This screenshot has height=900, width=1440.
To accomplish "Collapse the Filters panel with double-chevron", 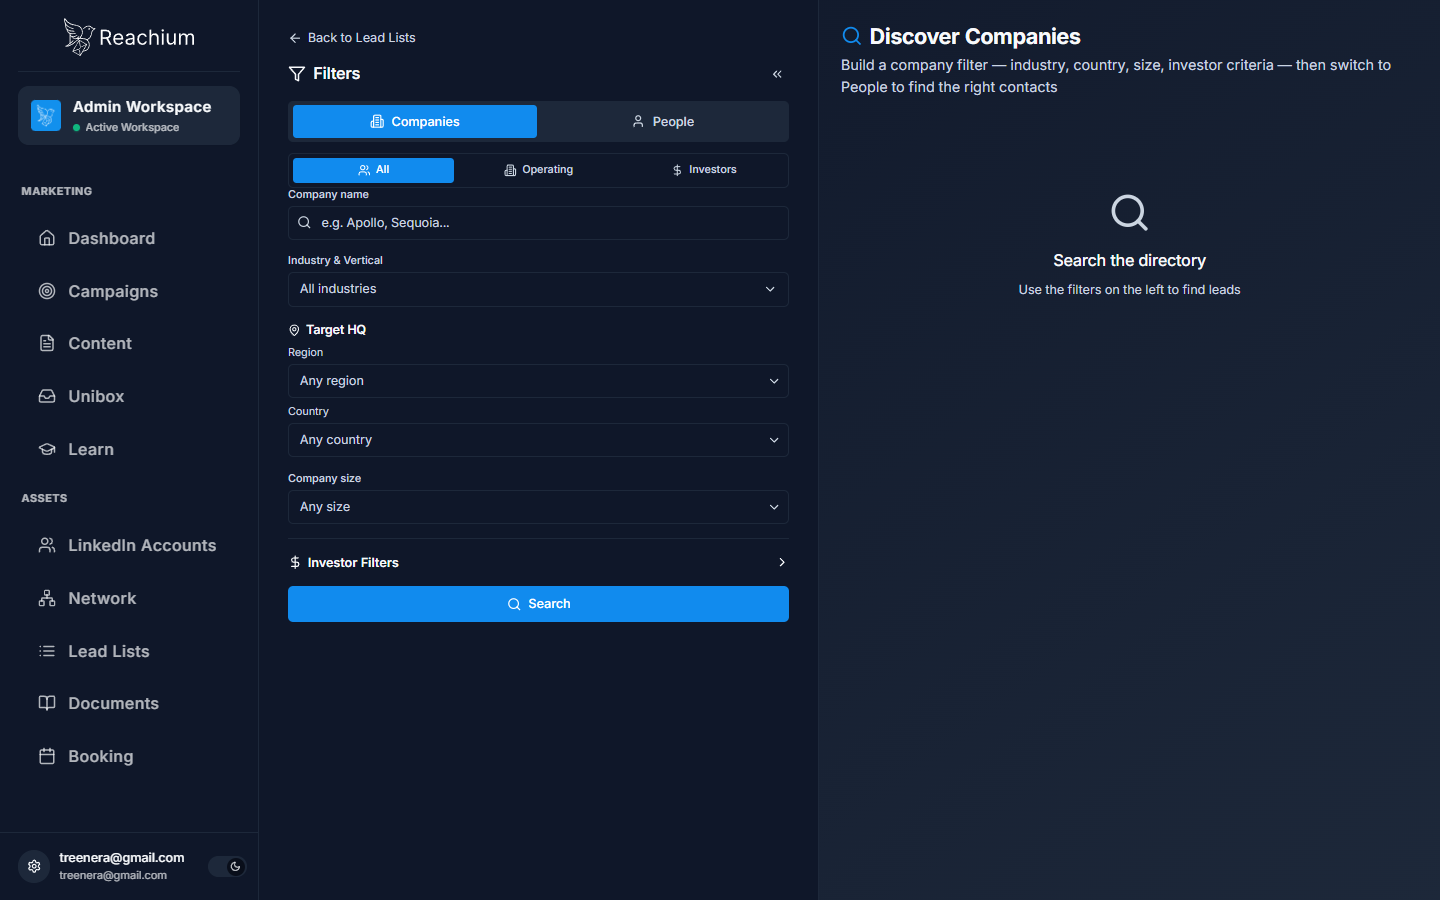I will [777, 74].
